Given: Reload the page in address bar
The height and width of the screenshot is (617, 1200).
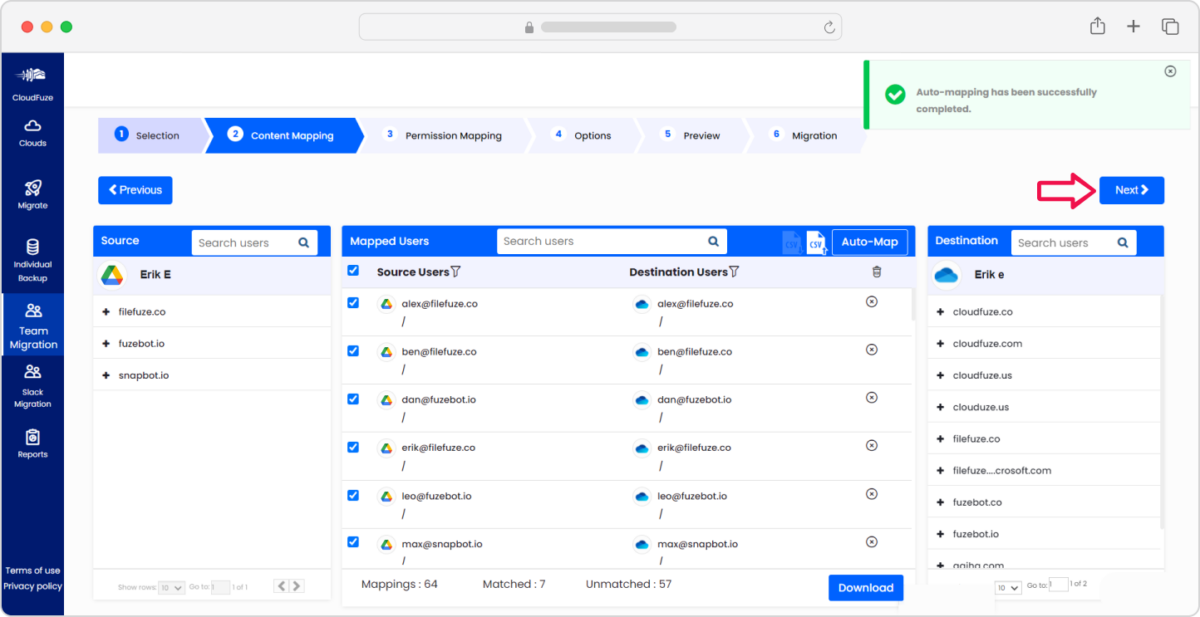Looking at the screenshot, I should (829, 27).
